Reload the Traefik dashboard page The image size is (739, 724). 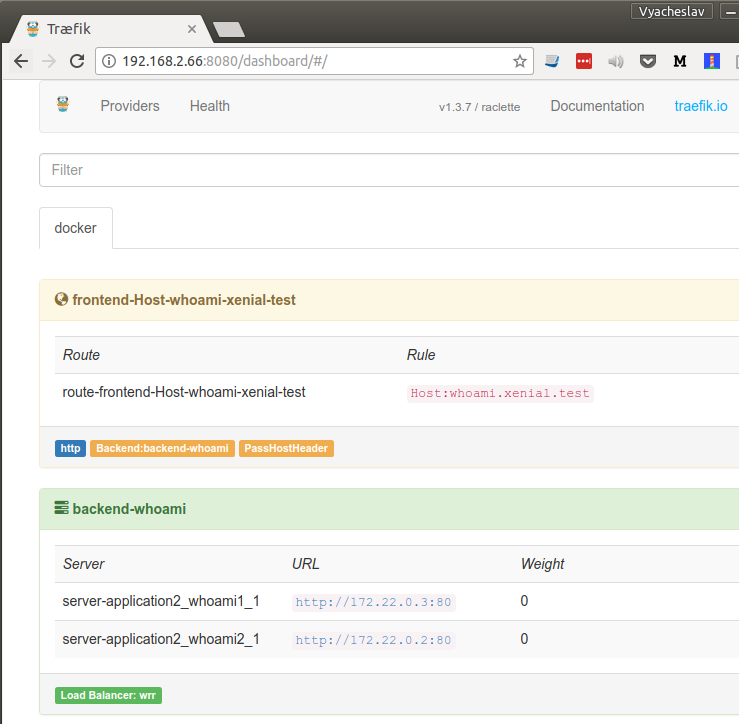click(77, 61)
